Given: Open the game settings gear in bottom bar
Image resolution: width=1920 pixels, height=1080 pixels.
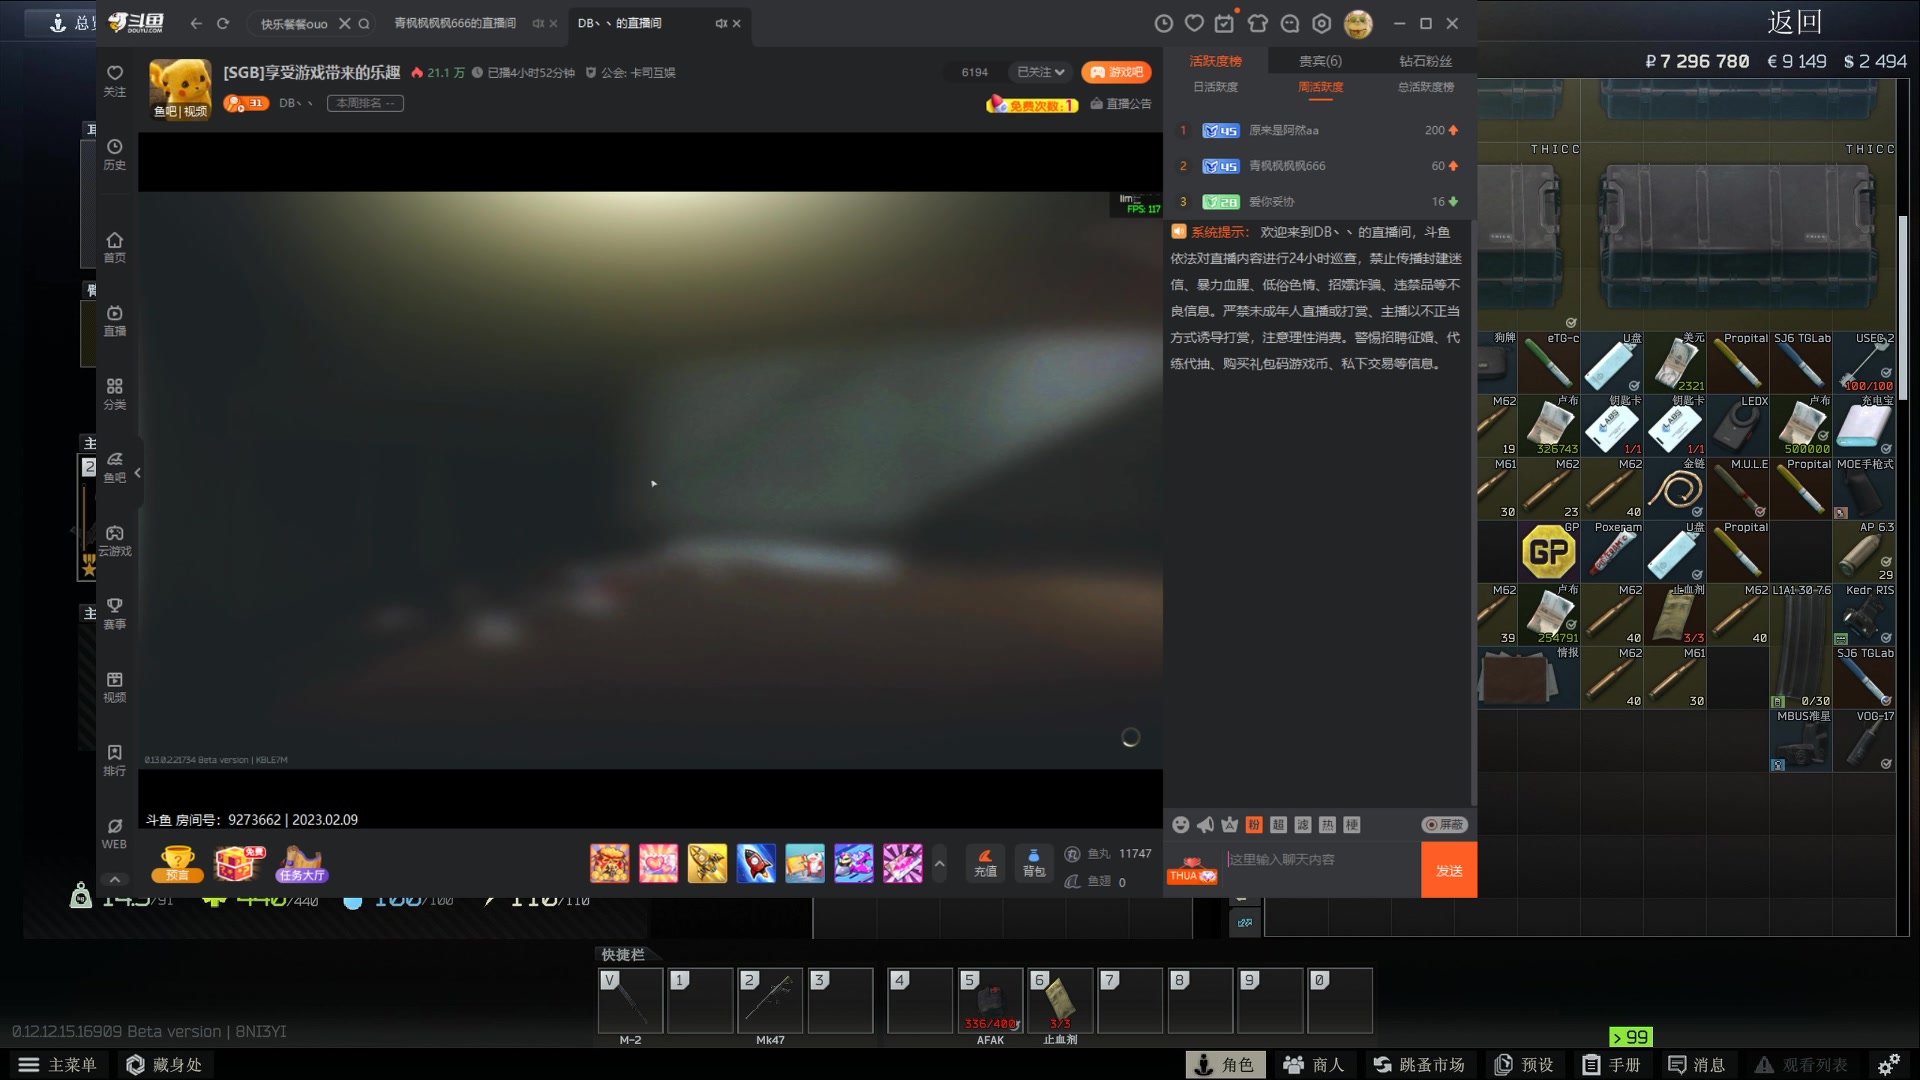Looking at the screenshot, I should [x=1888, y=1065].
